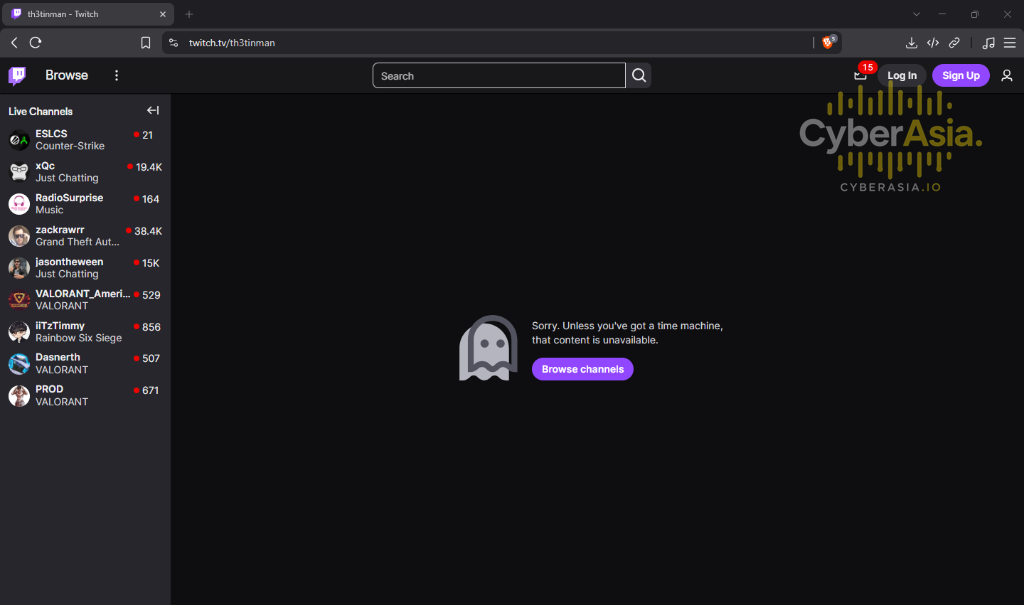Open the xQc channel avatar
The height and width of the screenshot is (605, 1024).
click(19, 172)
